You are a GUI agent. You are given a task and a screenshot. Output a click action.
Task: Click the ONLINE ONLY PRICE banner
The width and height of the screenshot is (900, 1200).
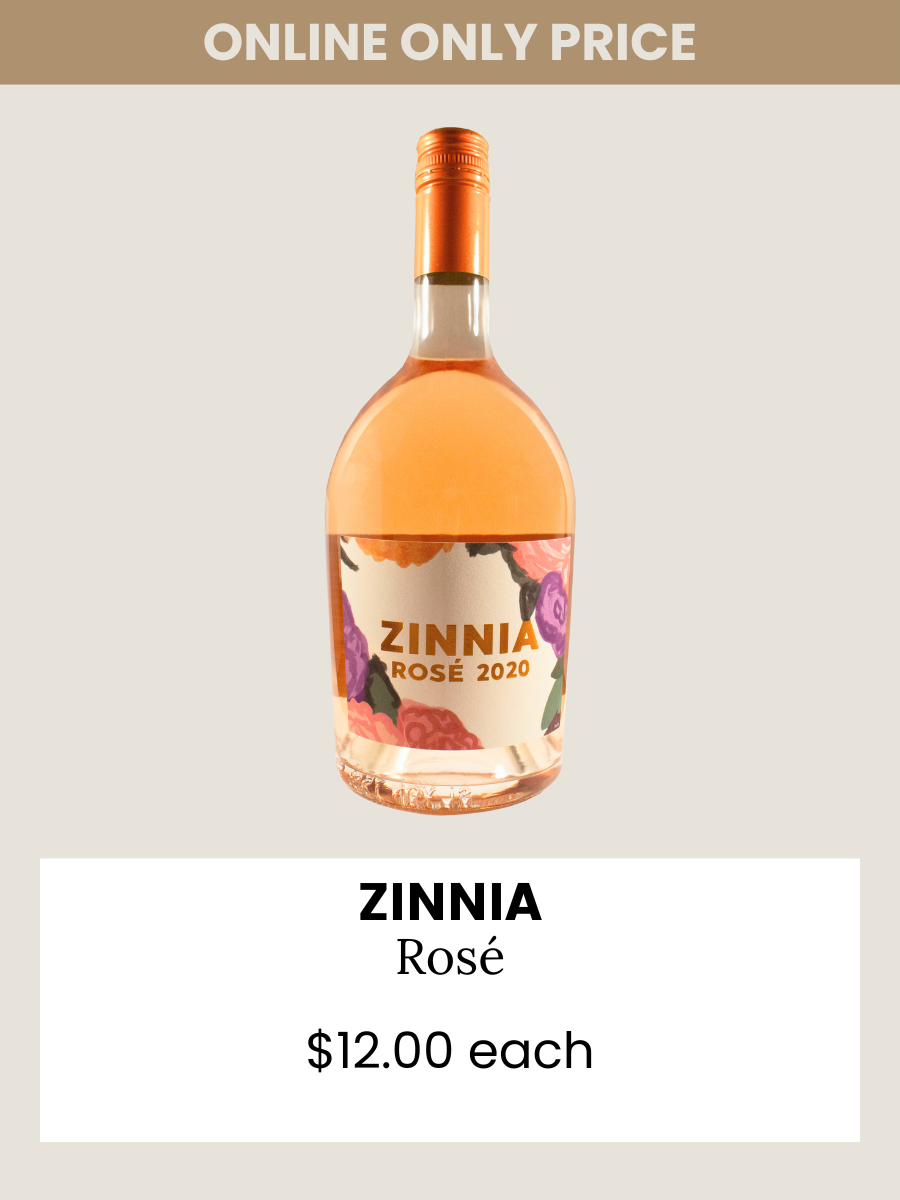[450, 42]
